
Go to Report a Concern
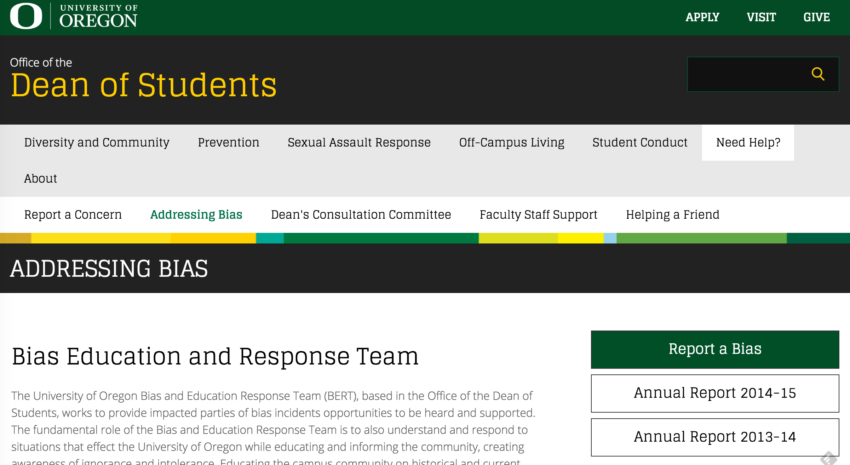click(x=73, y=215)
